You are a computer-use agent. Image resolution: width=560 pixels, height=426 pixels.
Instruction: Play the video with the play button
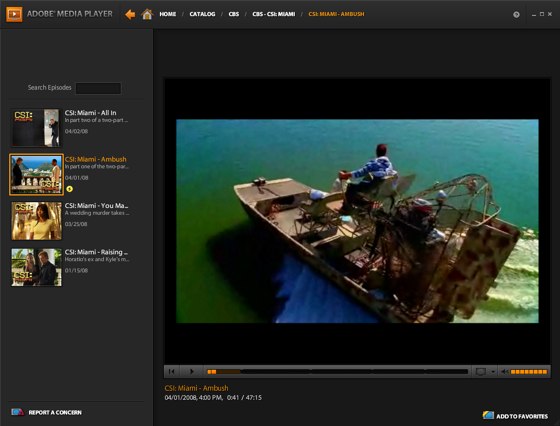tap(192, 371)
